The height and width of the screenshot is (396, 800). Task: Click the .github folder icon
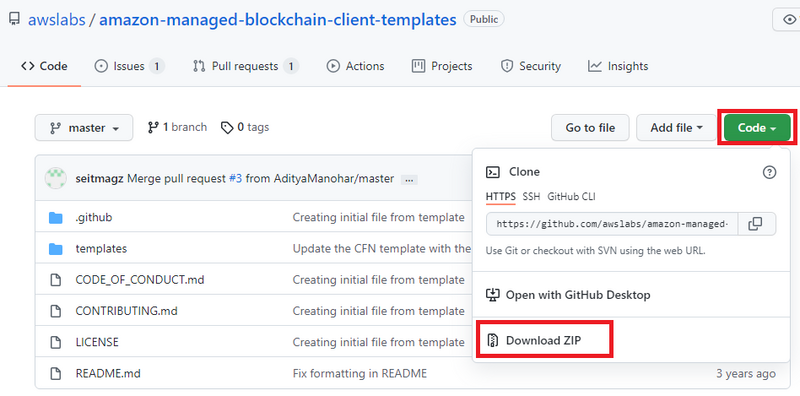[x=56, y=218]
